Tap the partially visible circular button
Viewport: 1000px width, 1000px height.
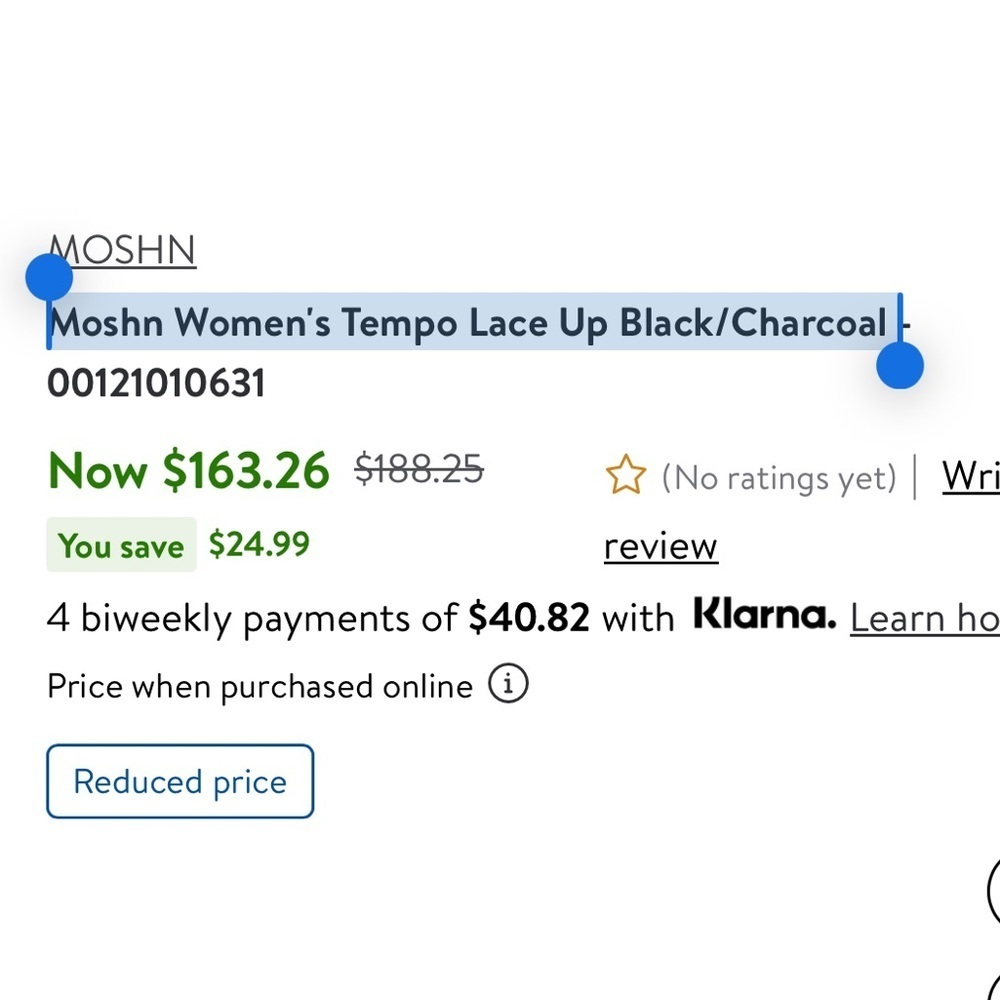(x=994, y=892)
